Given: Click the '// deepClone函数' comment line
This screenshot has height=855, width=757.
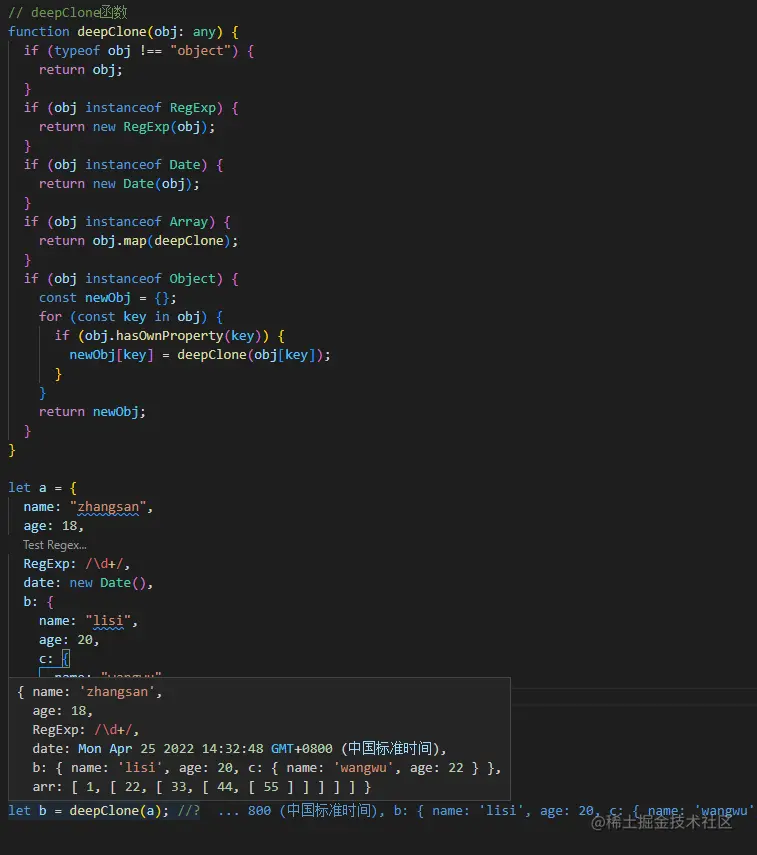Looking at the screenshot, I should tap(68, 12).
